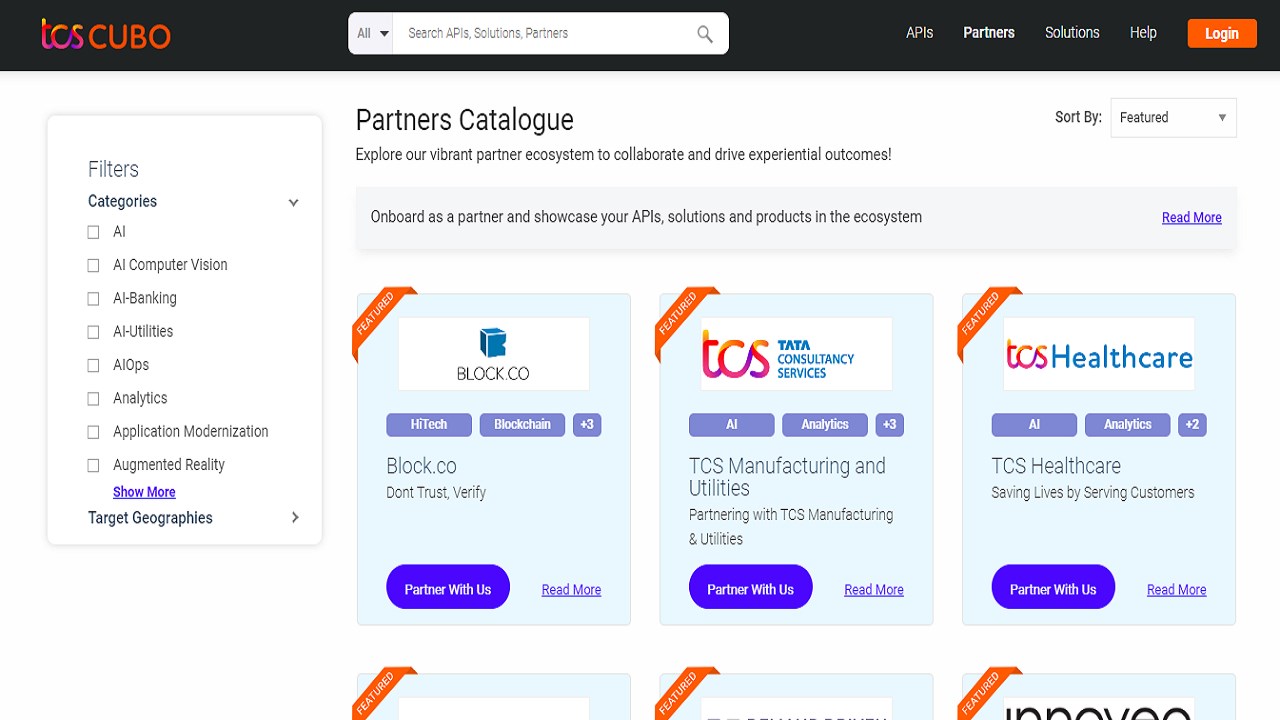
Task: Click Partner With Us for TCS Manufacturing
Action: click(750, 589)
